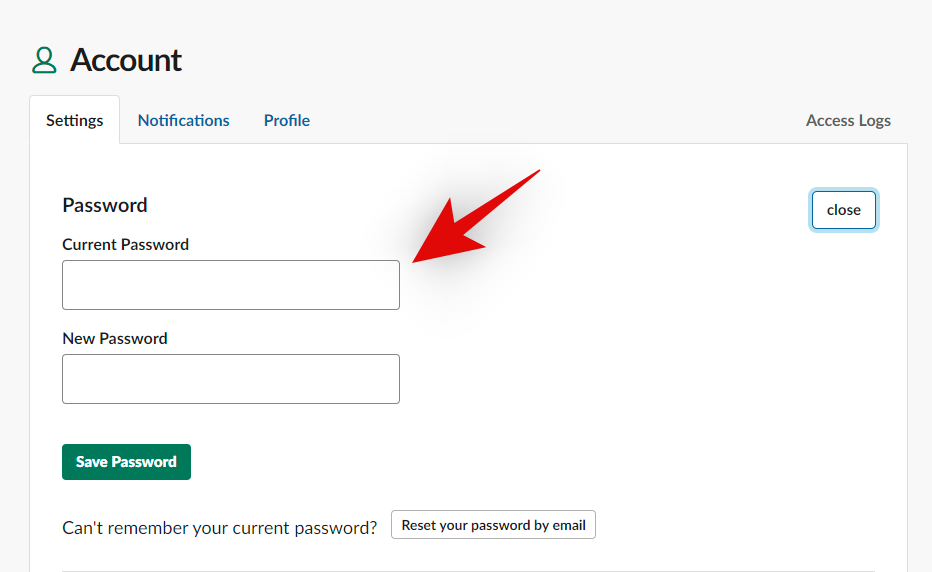Click the New Password field label
932x572 pixels.
click(x=115, y=338)
